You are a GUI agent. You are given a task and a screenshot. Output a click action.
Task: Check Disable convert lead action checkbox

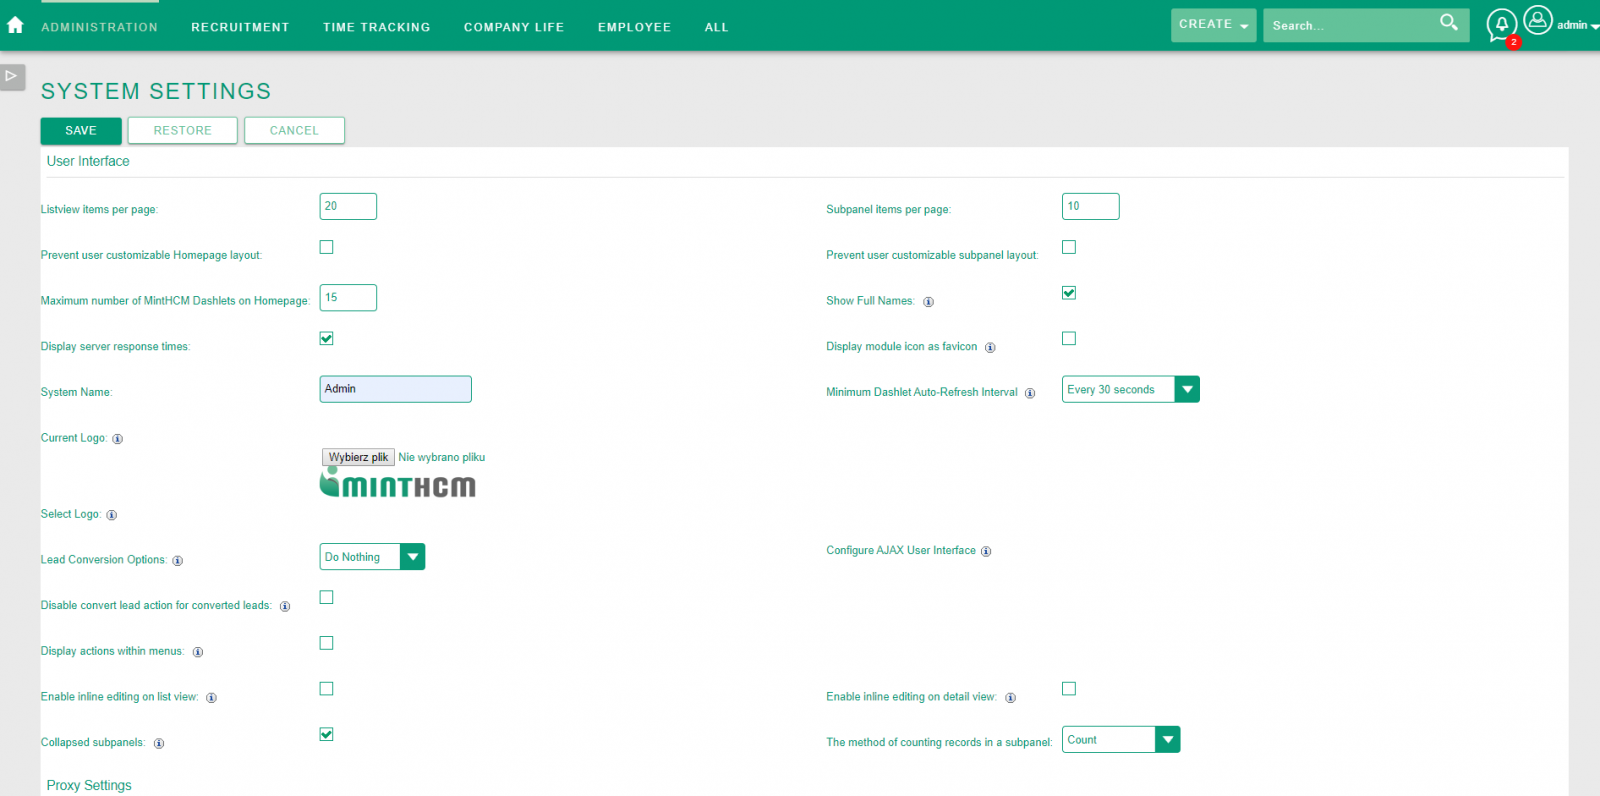tap(326, 597)
